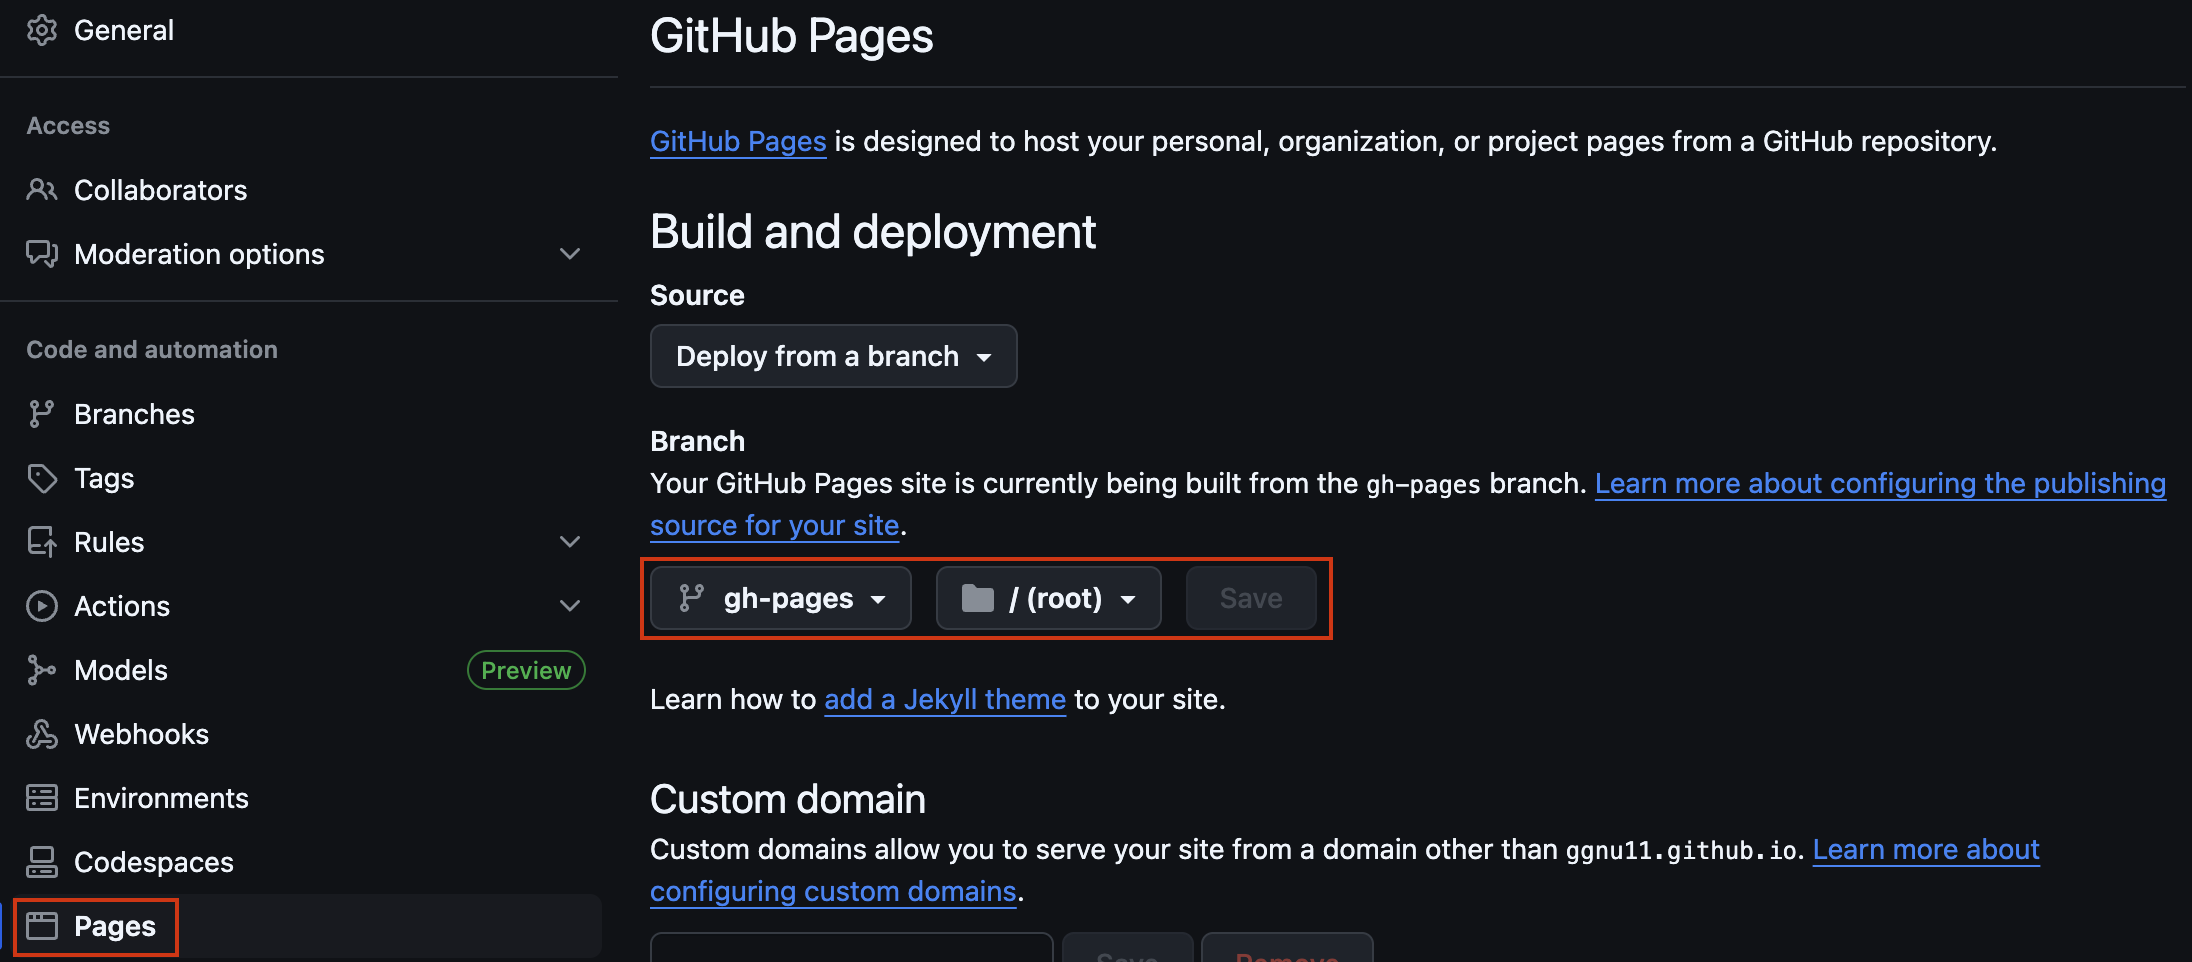The image size is (2192, 962).
Task: Click the branch icon inside the gh-pages selector
Action: point(691,598)
